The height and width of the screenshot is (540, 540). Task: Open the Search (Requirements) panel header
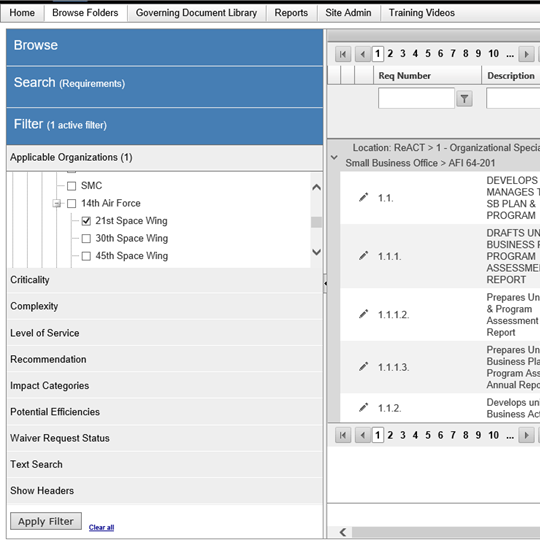[x=165, y=86]
